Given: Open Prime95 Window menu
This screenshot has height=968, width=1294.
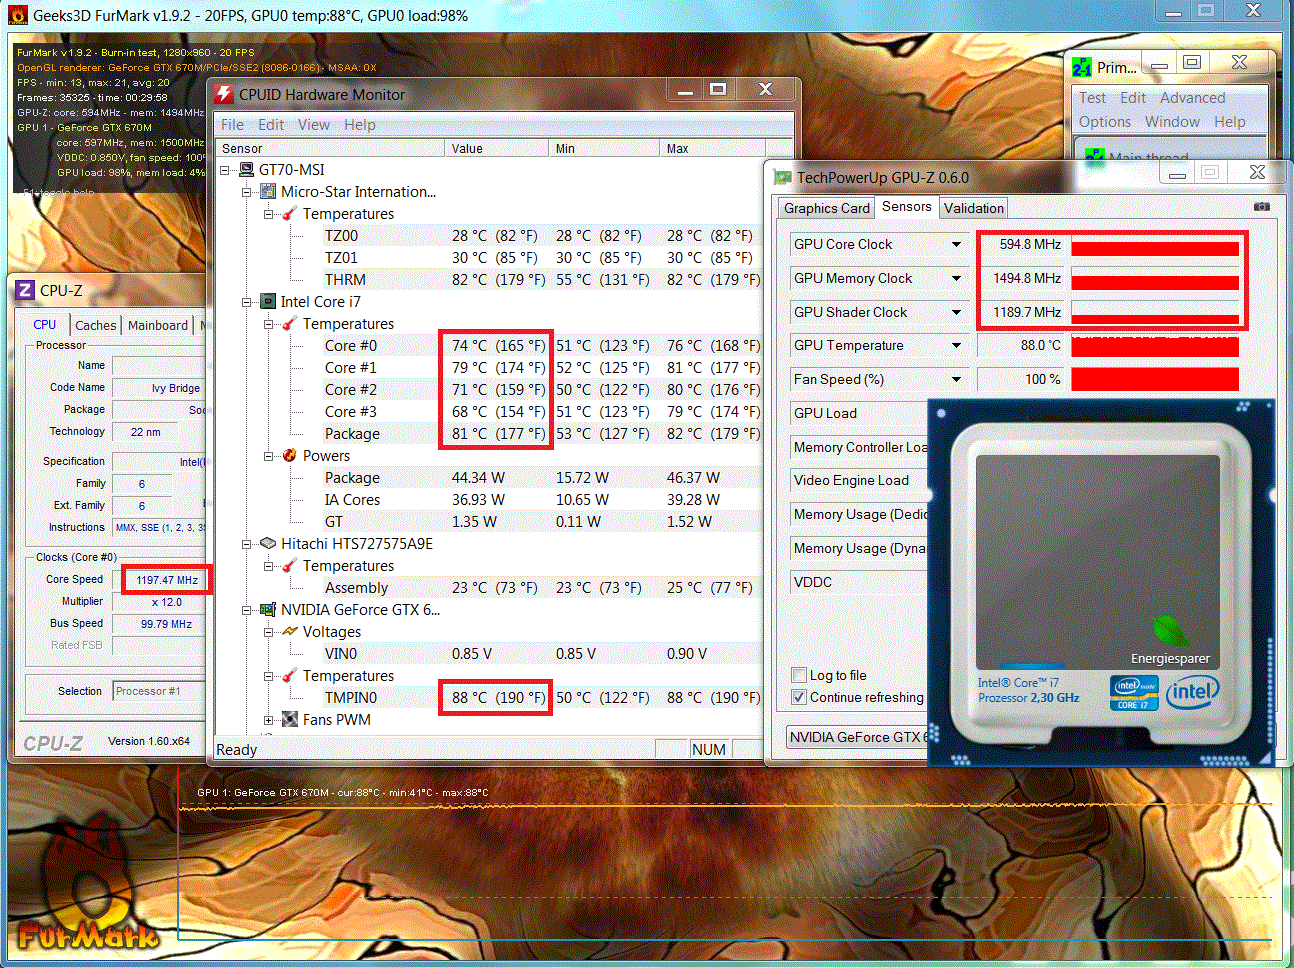Looking at the screenshot, I should tap(1172, 122).
